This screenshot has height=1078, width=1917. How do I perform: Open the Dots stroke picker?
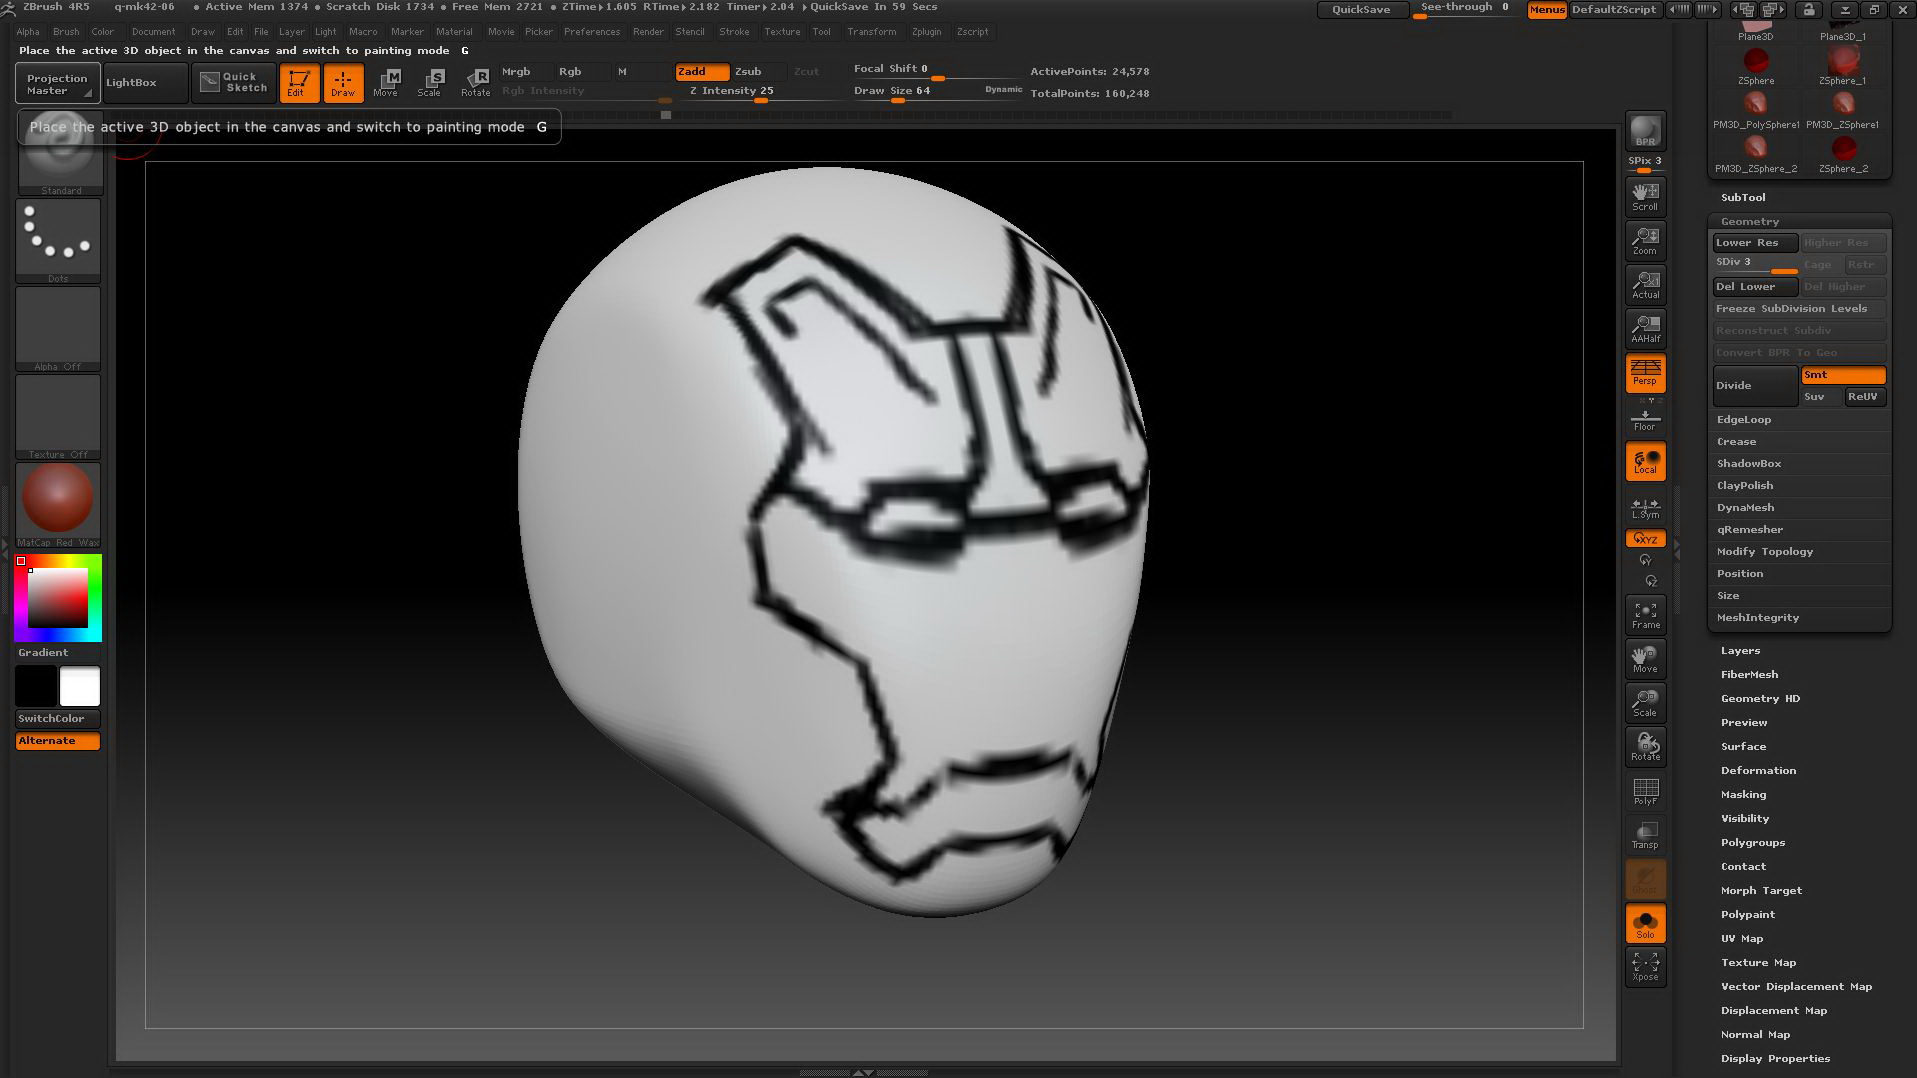coord(58,241)
